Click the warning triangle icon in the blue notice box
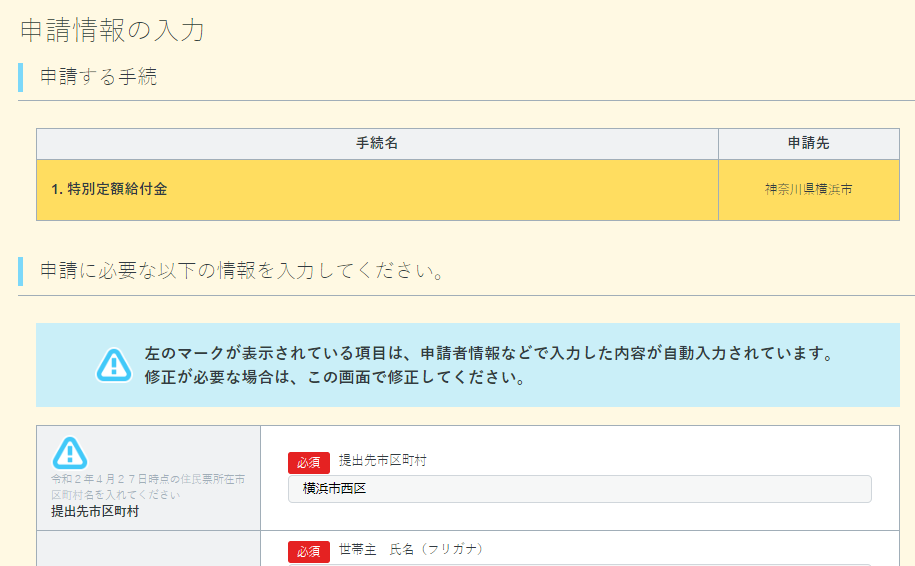The image size is (915, 566). [x=114, y=365]
